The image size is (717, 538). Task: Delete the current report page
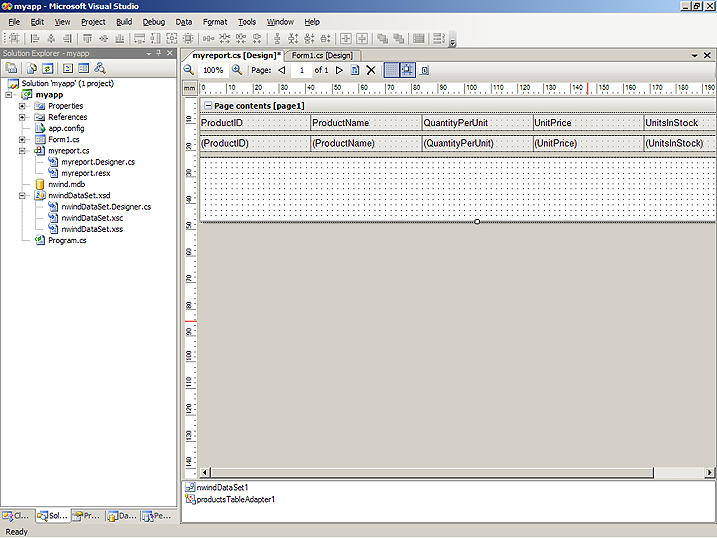click(x=371, y=70)
